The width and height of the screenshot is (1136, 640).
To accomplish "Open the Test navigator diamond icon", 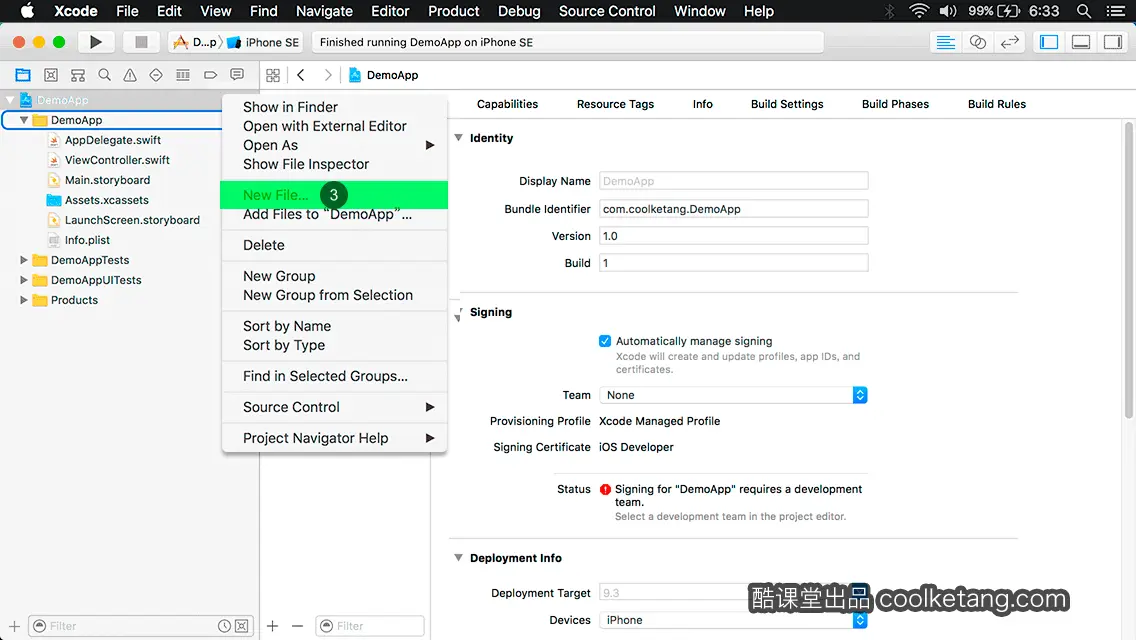I will coord(156,75).
